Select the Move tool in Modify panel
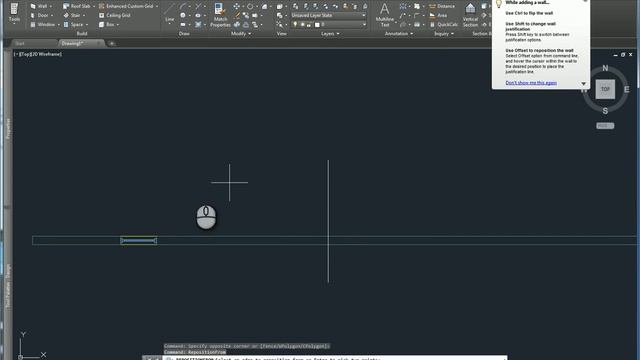 tap(236, 6)
